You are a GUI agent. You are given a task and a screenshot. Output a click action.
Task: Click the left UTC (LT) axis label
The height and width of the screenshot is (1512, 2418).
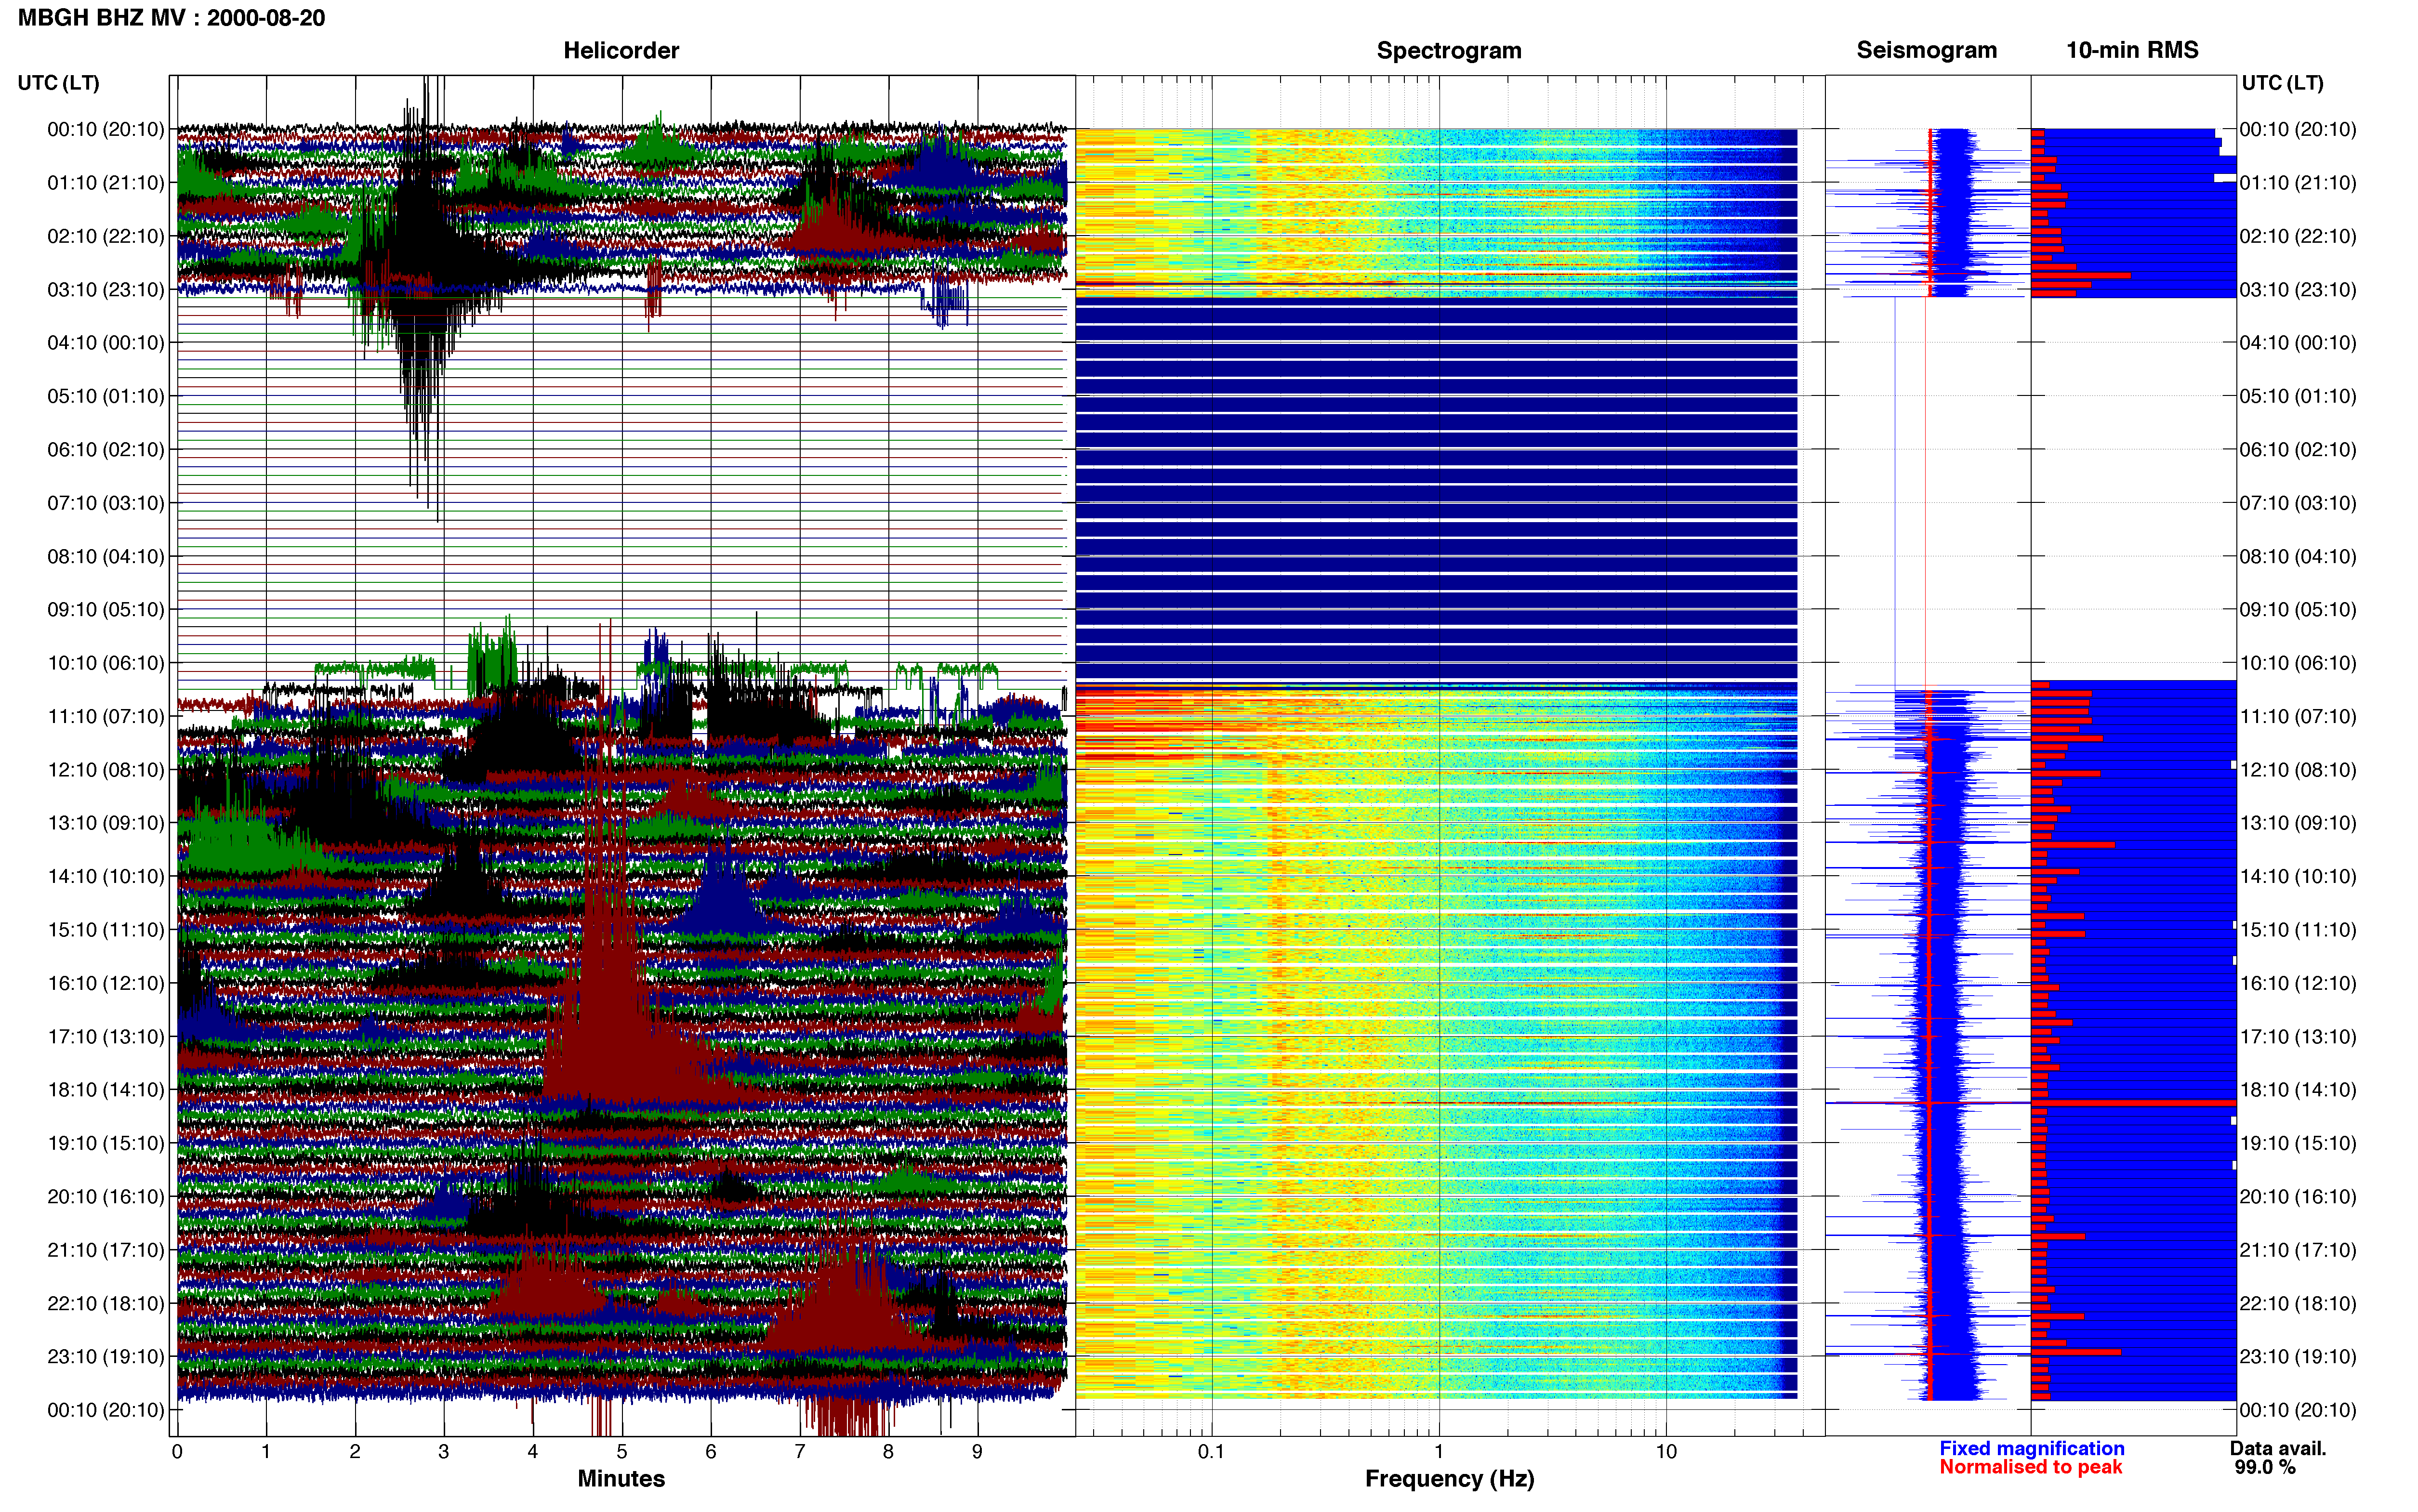(x=59, y=83)
